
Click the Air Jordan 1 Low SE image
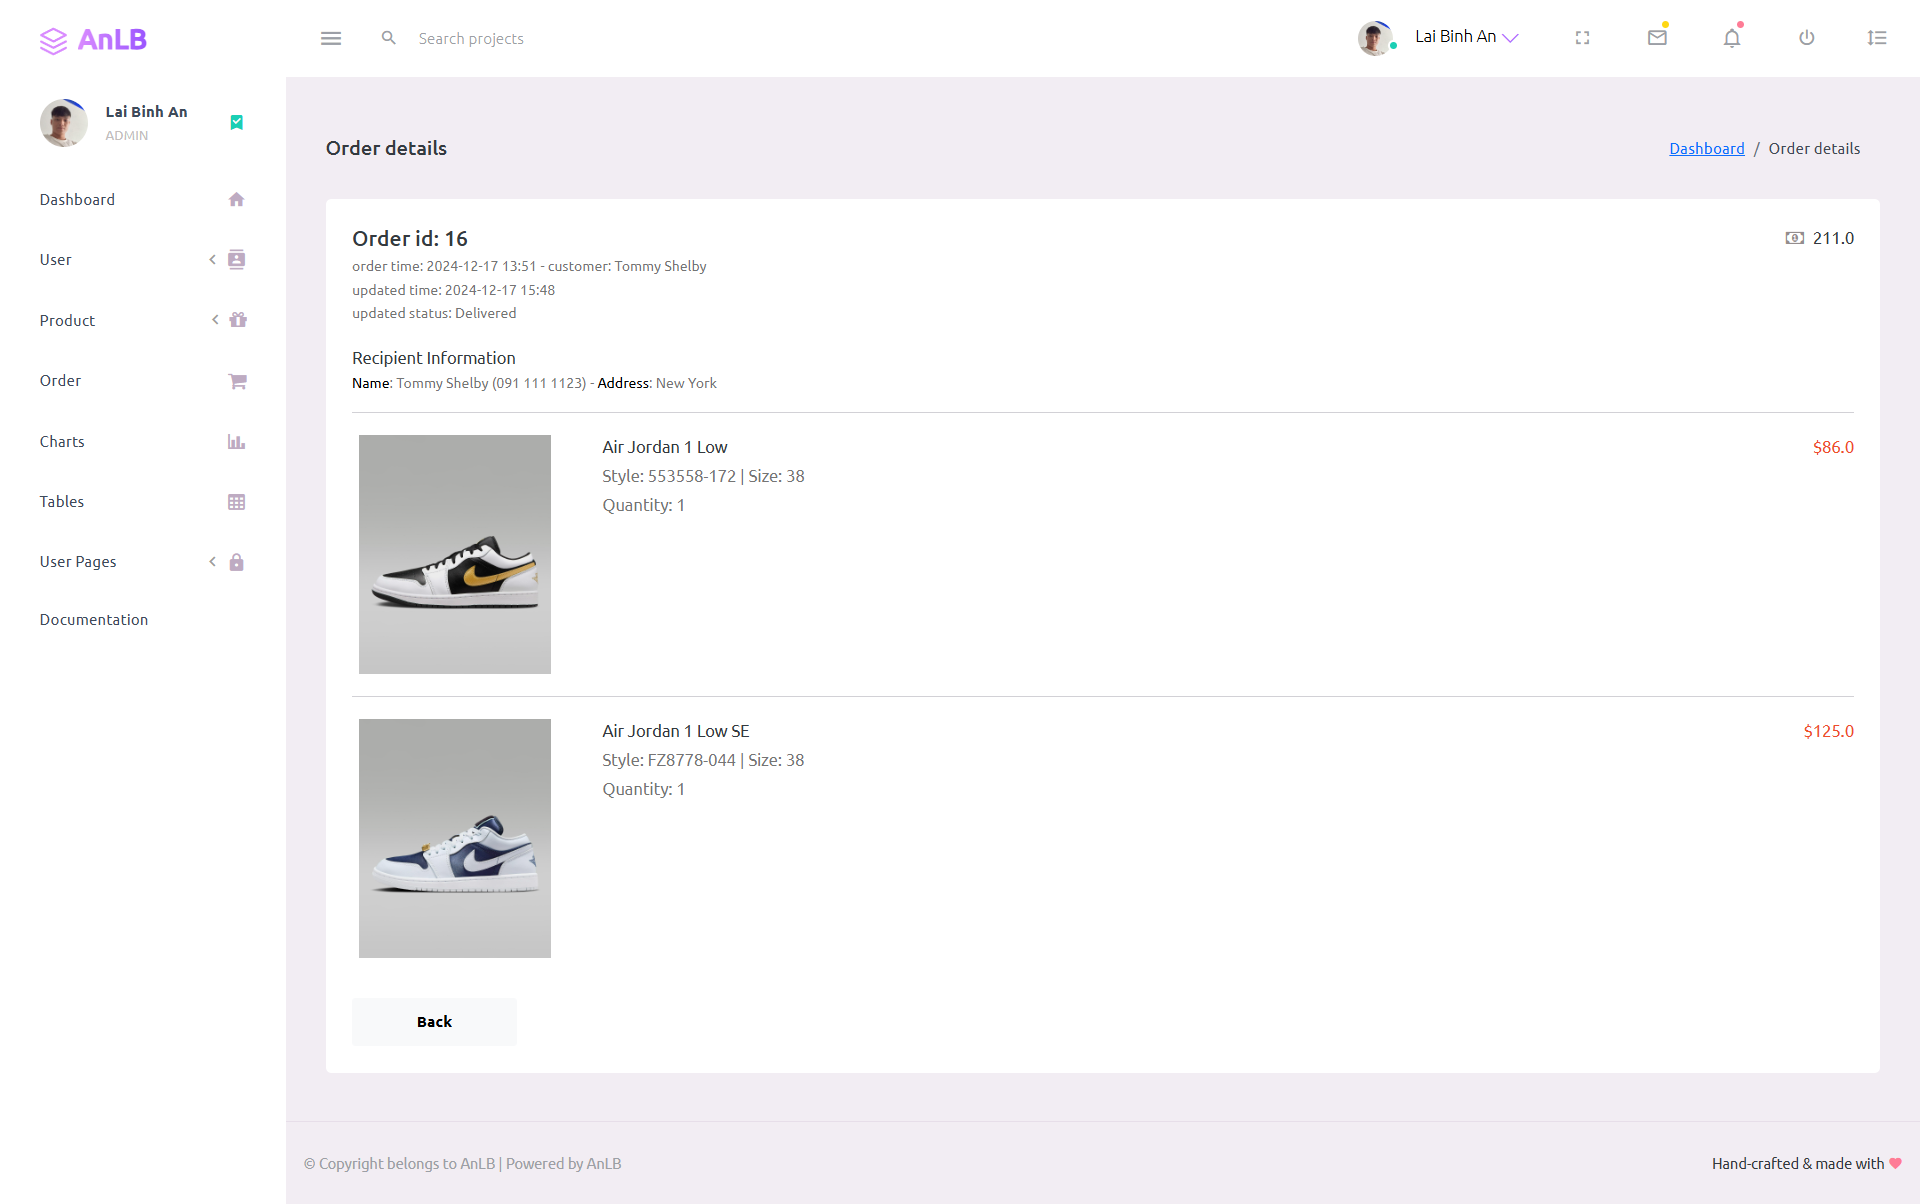(455, 838)
